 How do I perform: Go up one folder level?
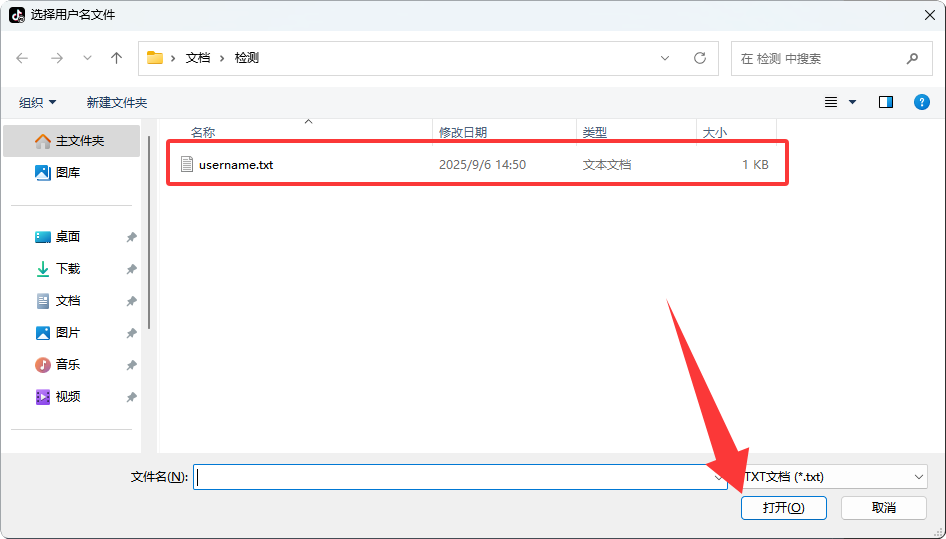116,58
